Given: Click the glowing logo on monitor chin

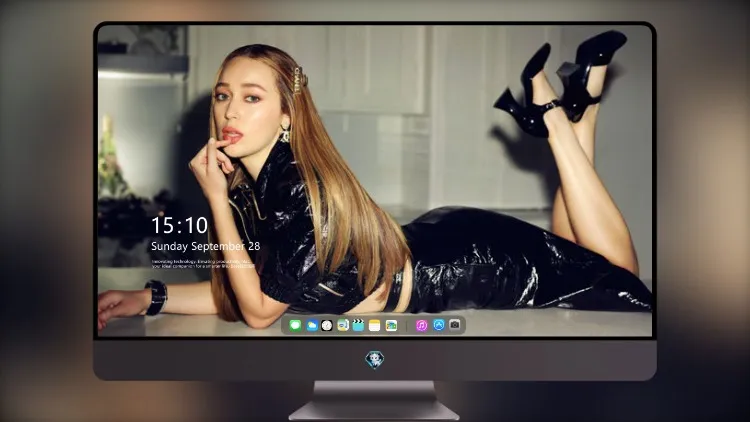Looking at the screenshot, I should (x=374, y=359).
